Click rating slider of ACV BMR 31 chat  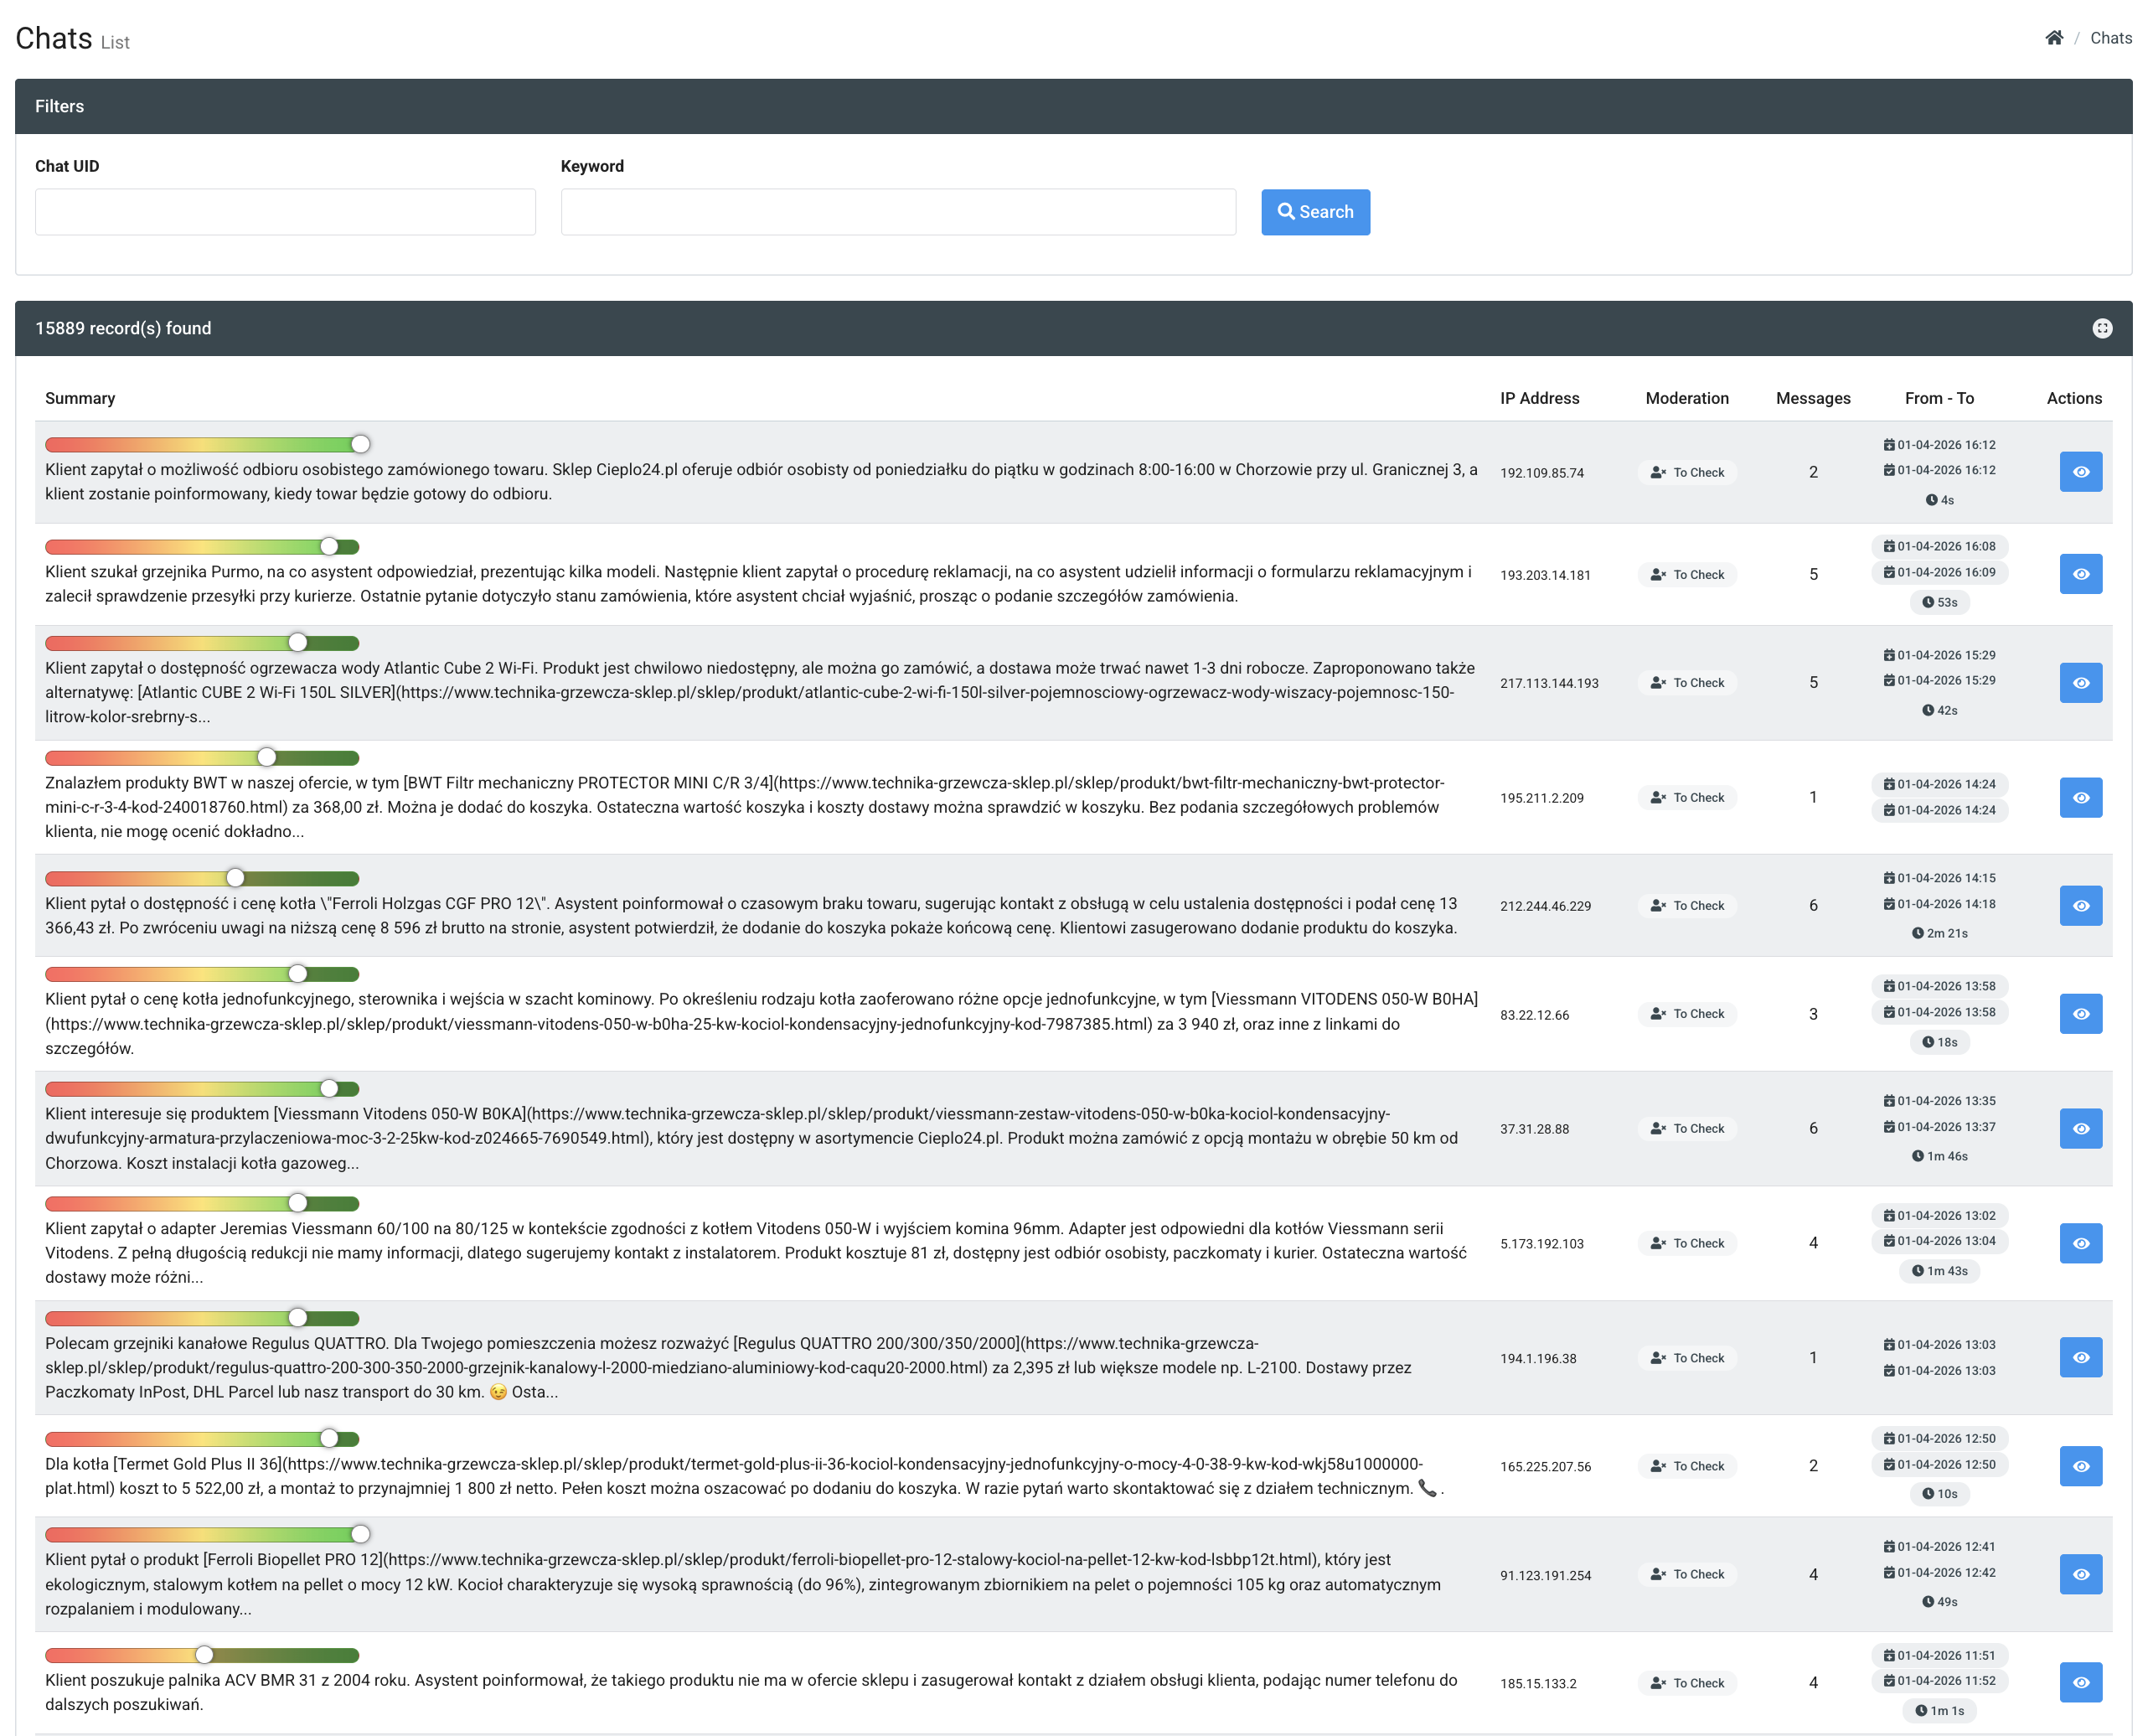pos(204,1655)
